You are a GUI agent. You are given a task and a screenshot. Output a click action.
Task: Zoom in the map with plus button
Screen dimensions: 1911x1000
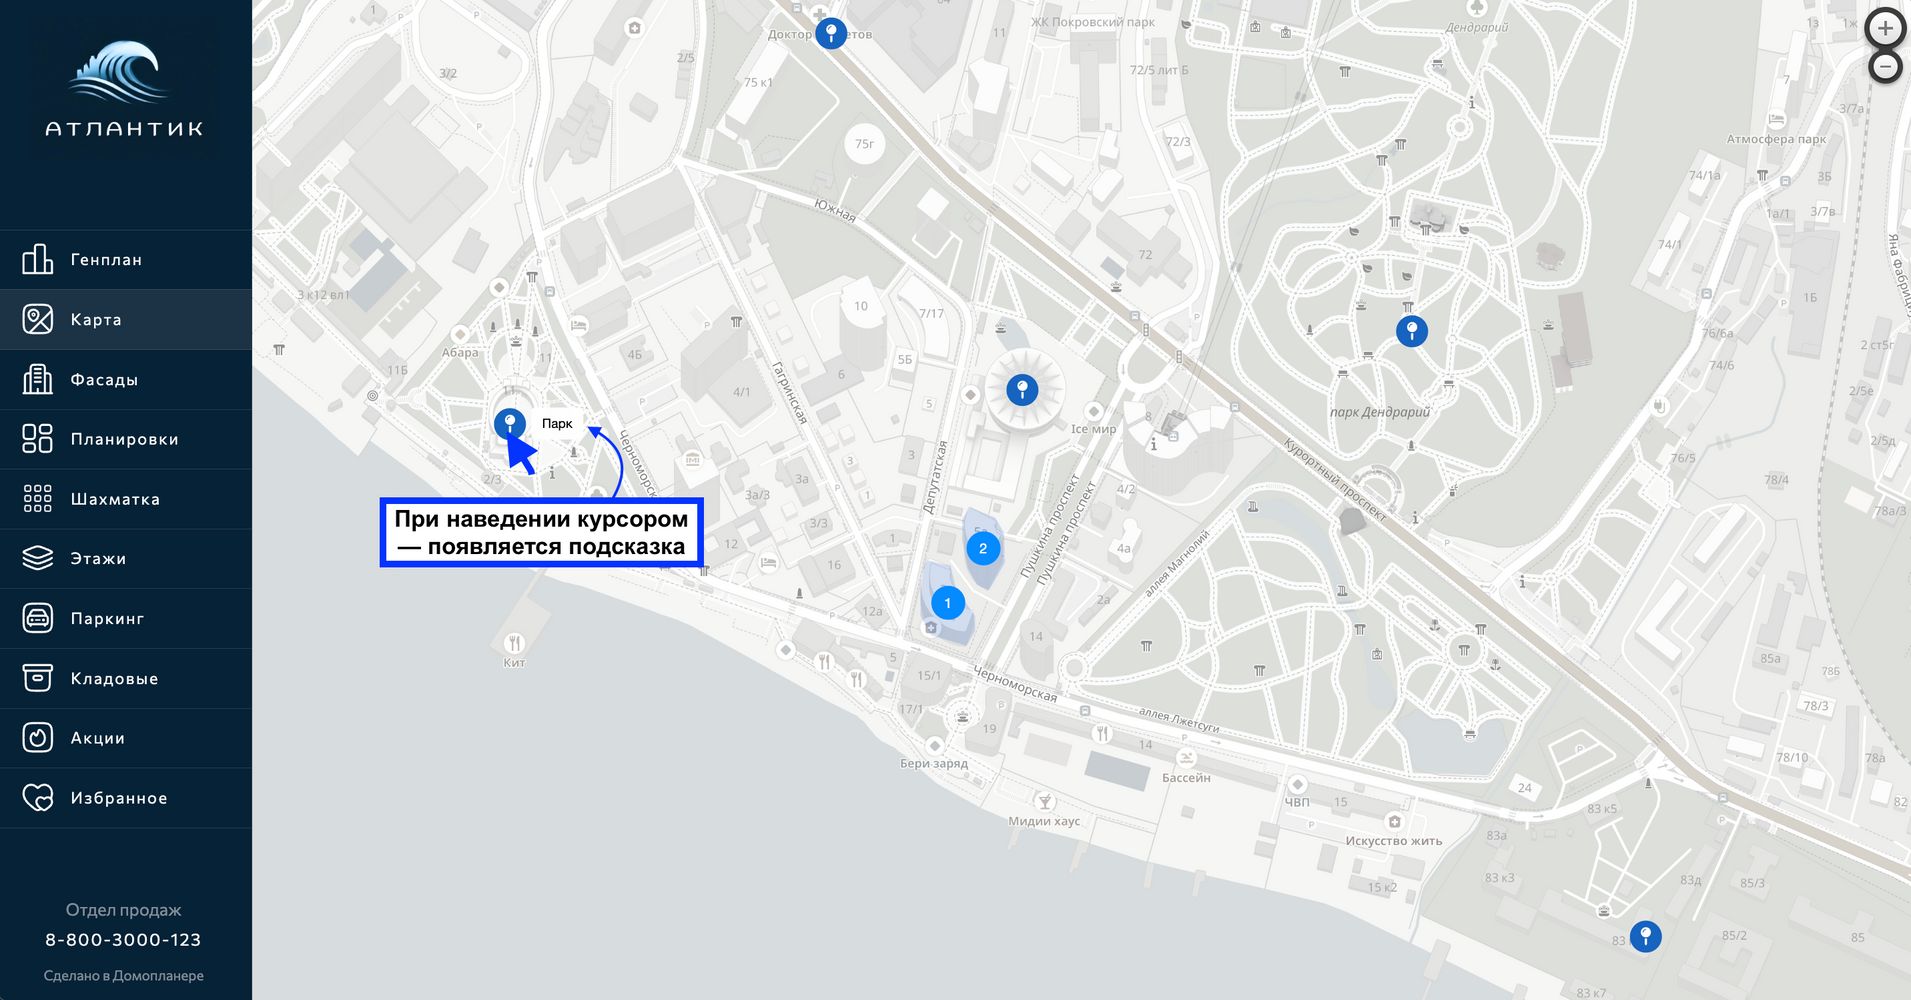pyautogui.click(x=1885, y=28)
